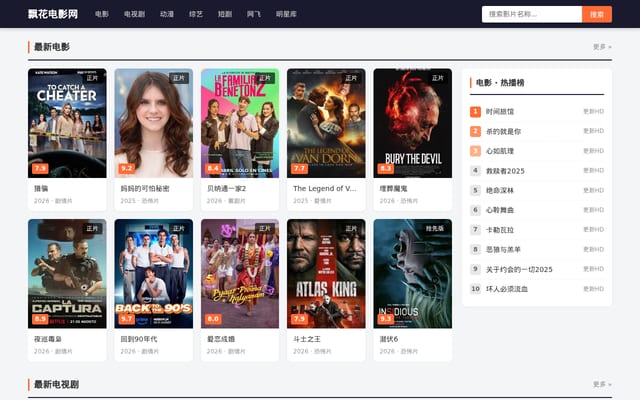640x400 pixels.
Task: Expand 更多 beside 最新电视剧
Action: click(x=602, y=384)
